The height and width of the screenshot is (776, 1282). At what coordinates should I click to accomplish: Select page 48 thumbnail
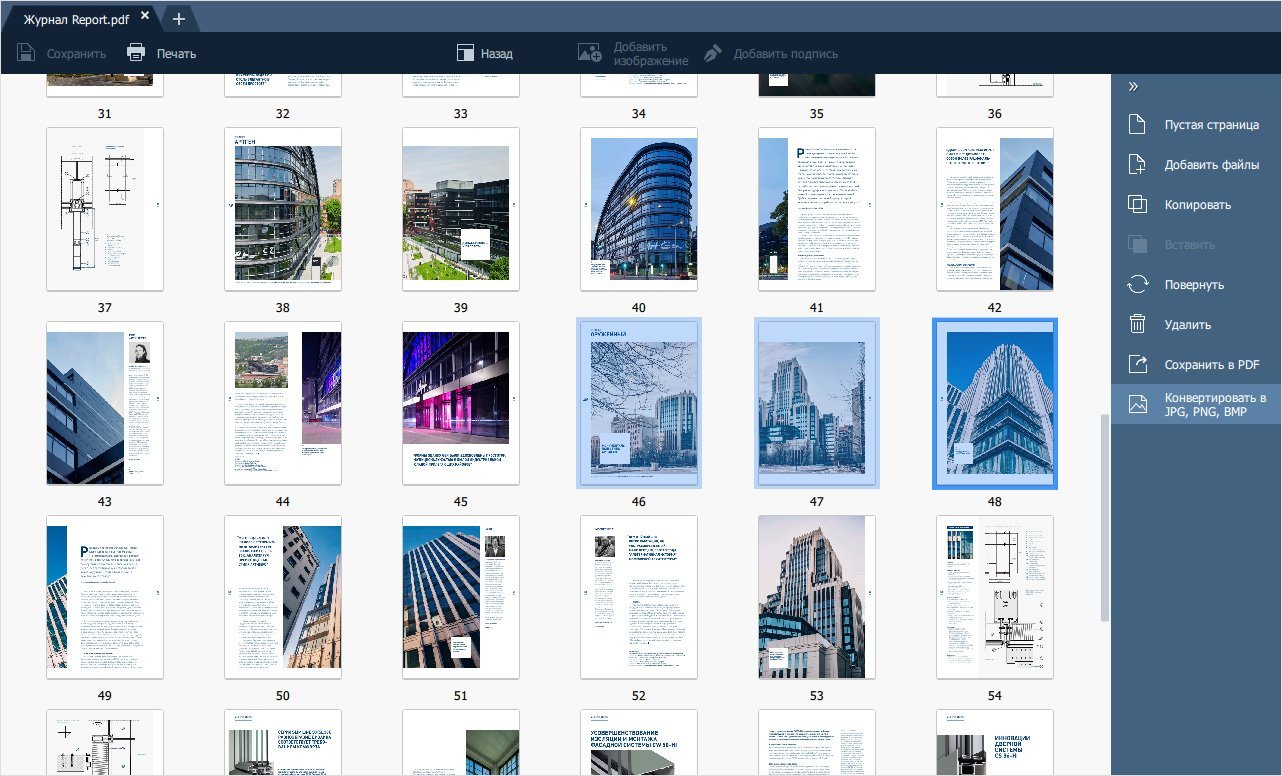pos(994,403)
